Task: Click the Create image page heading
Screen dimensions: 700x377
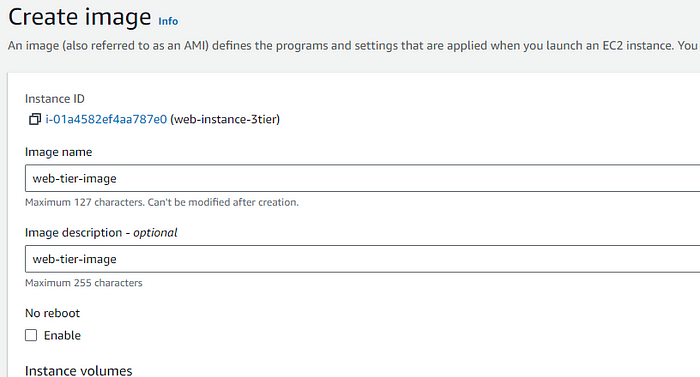Action: pyautogui.click(x=79, y=17)
